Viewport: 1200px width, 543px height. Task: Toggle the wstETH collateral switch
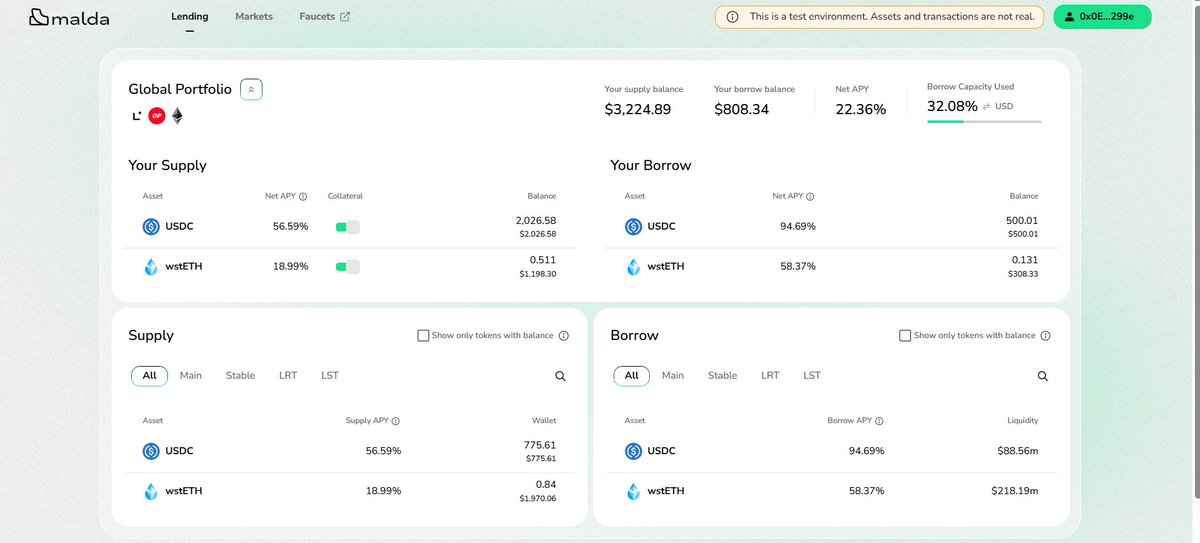coord(347,267)
